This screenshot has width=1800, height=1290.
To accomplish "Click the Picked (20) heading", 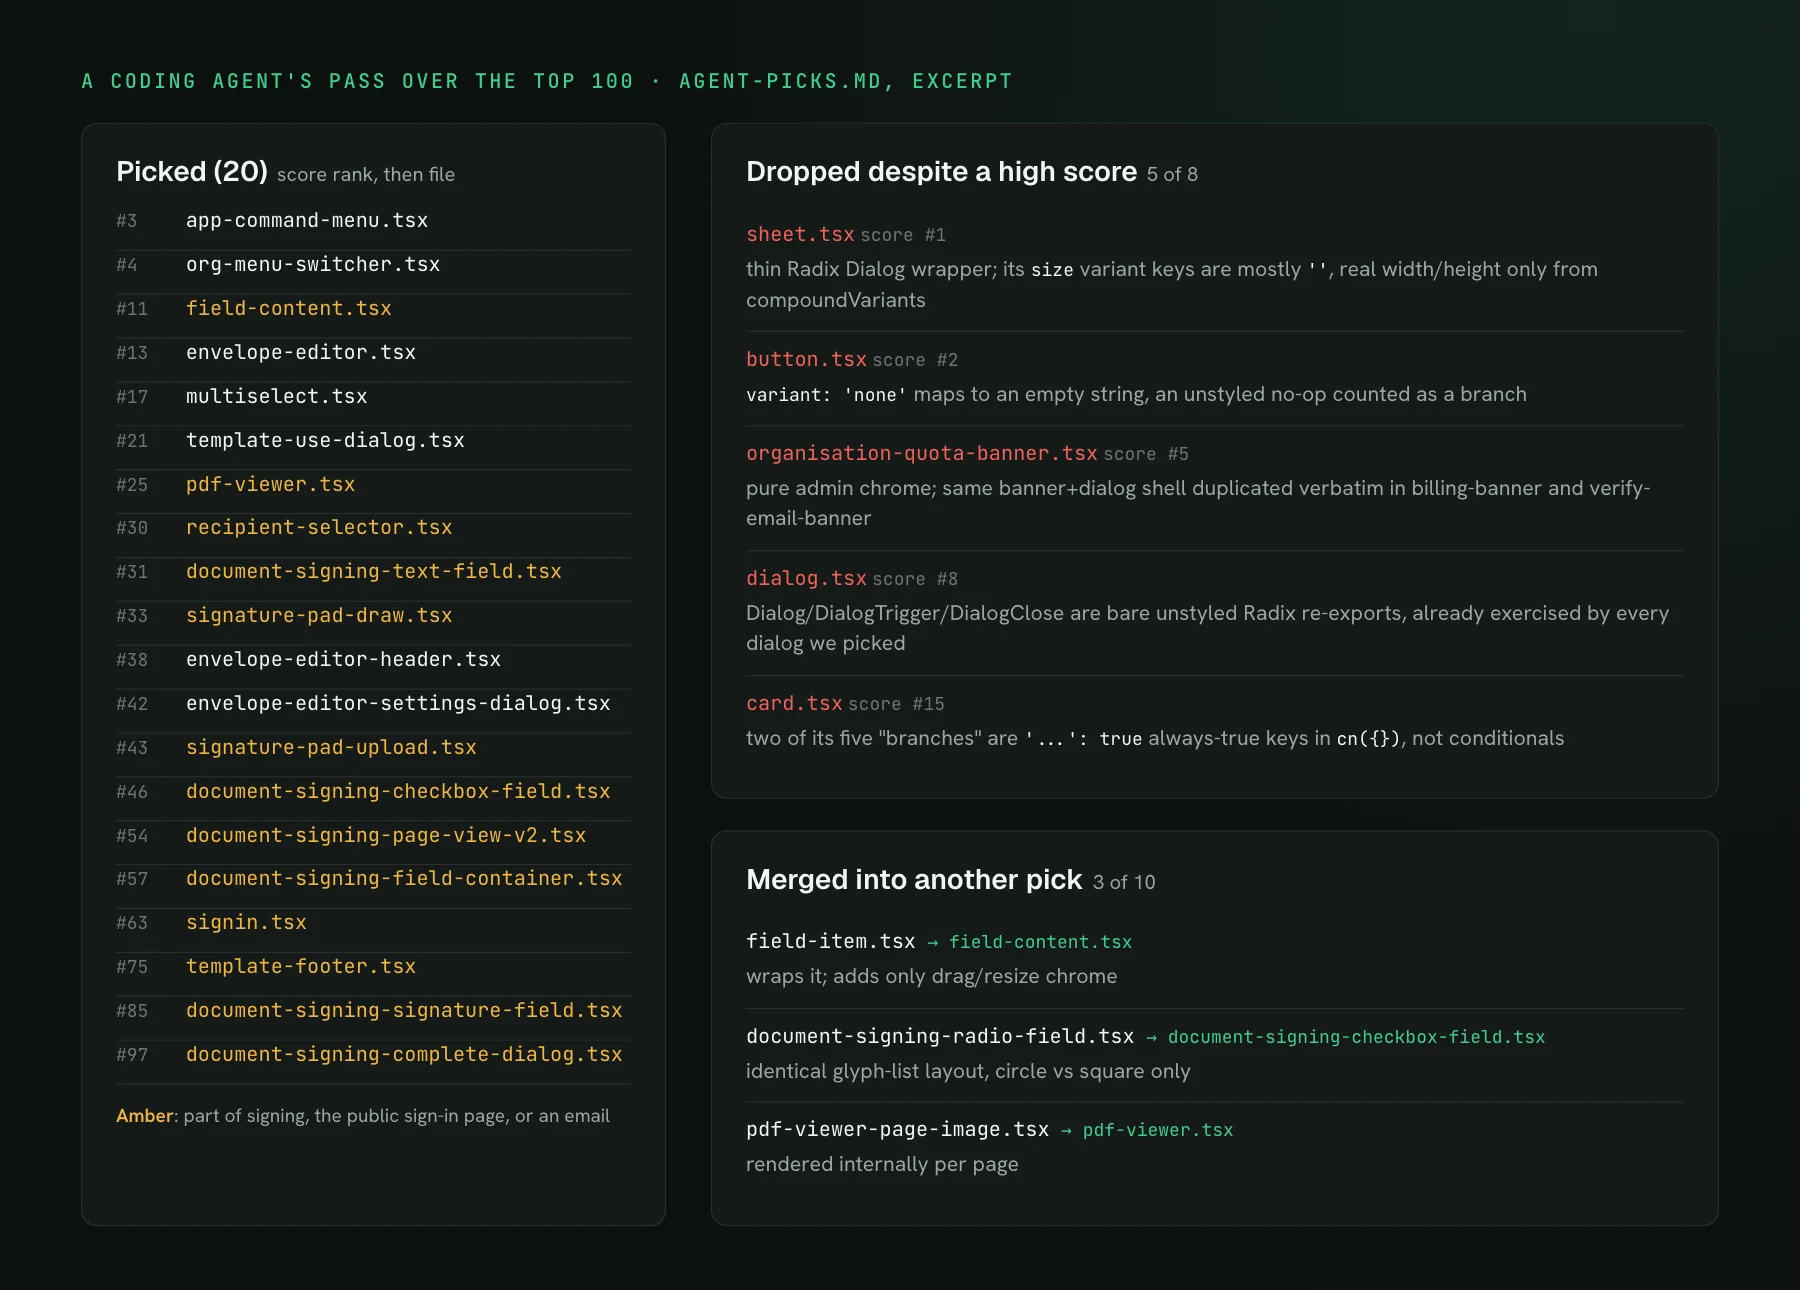I will coord(192,172).
